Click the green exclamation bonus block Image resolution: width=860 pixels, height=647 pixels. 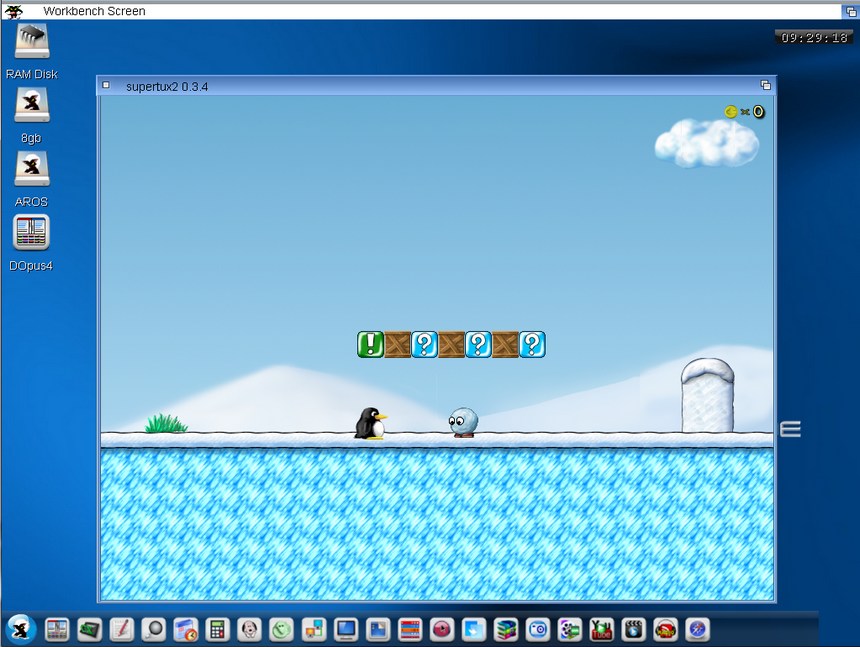pos(371,345)
